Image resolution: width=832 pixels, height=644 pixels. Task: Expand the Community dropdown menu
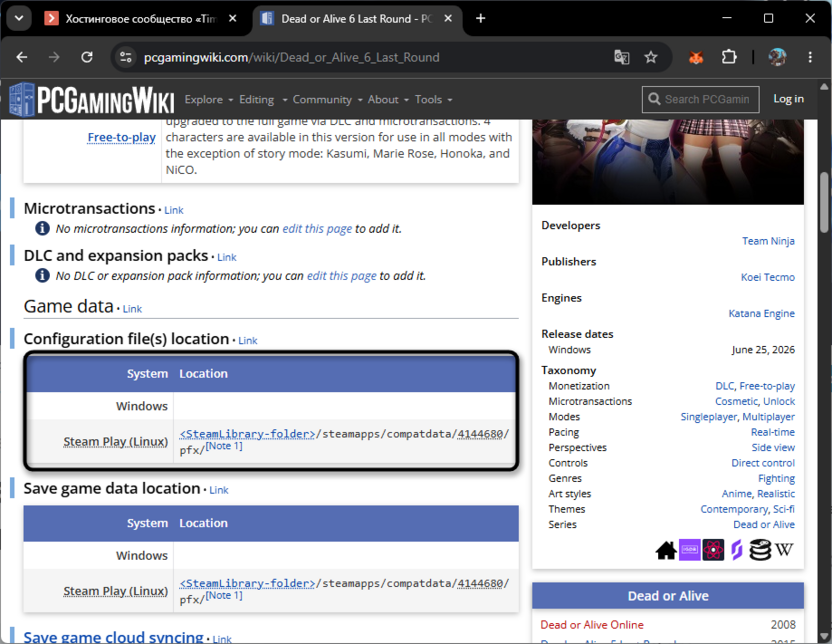point(327,100)
